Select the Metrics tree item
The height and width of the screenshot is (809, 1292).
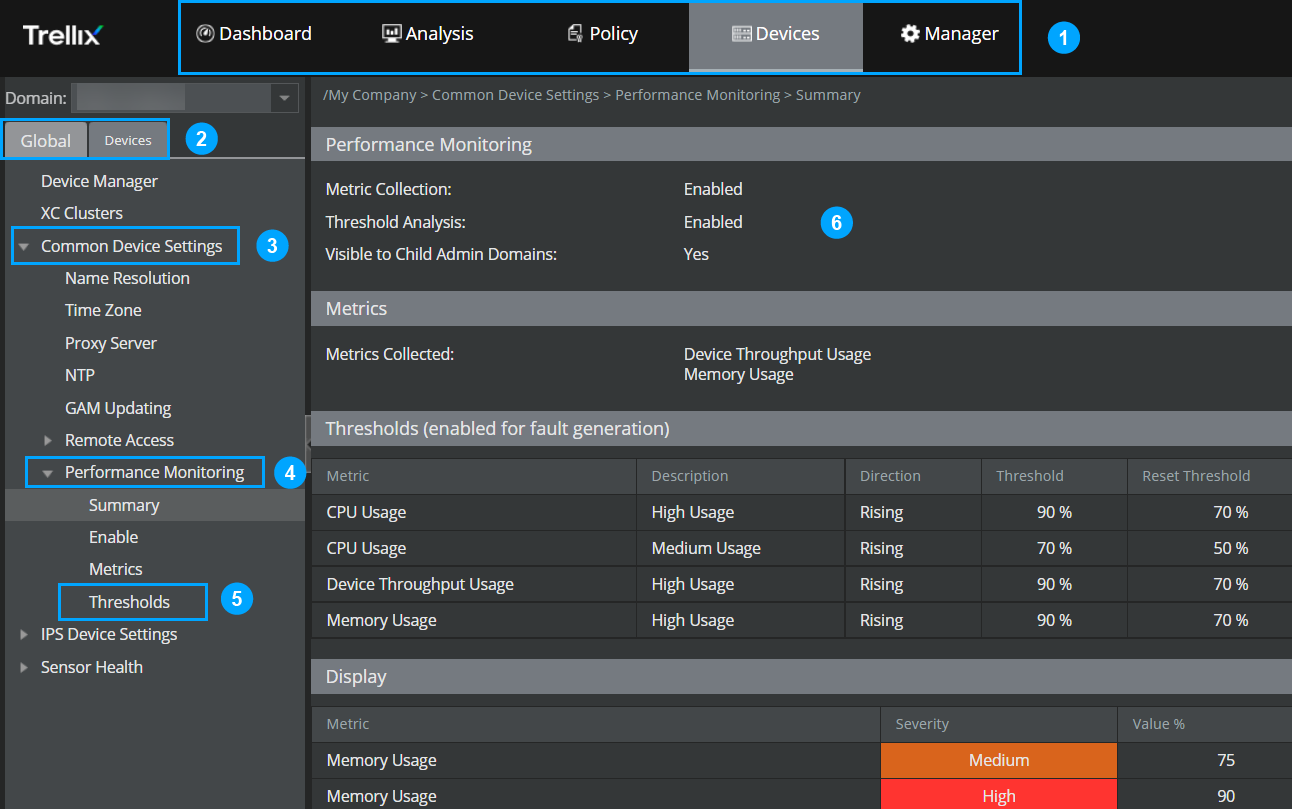[116, 570]
